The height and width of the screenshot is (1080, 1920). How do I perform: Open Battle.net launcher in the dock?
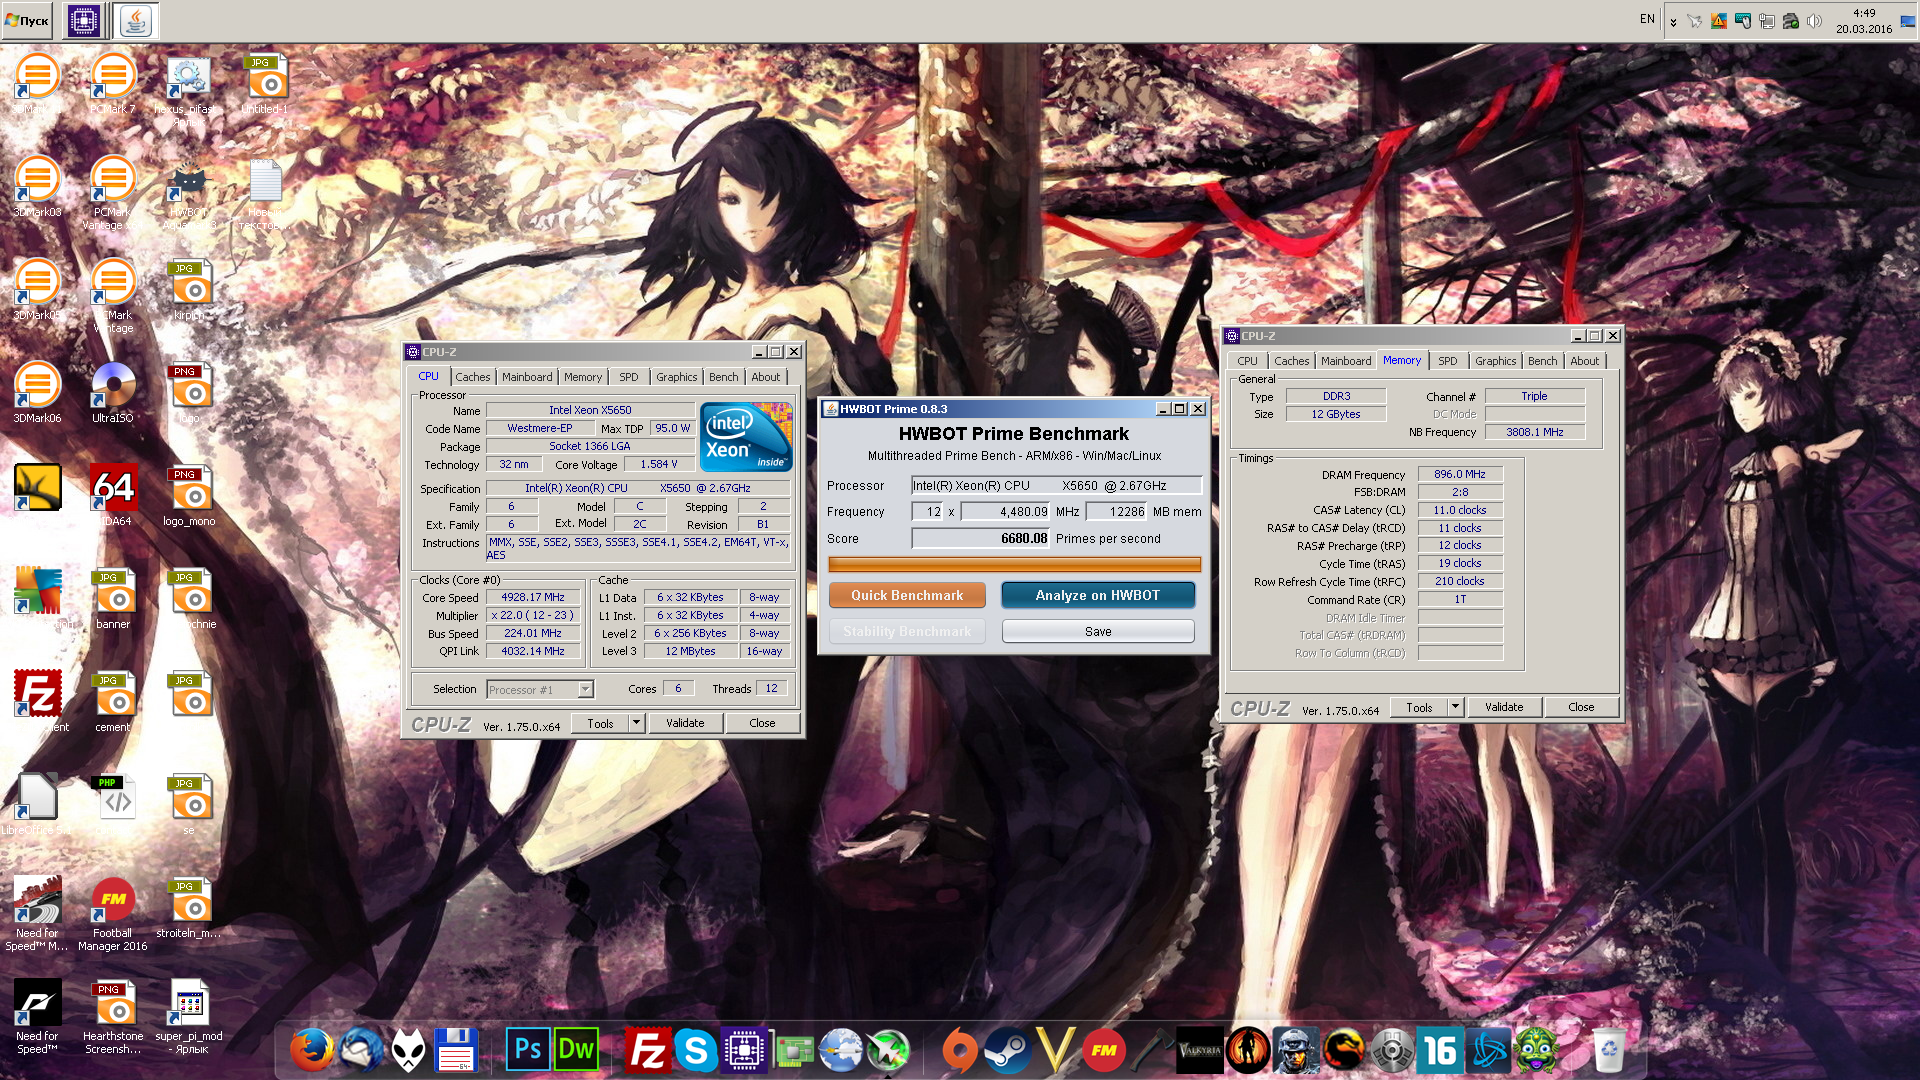pyautogui.click(x=1488, y=1050)
